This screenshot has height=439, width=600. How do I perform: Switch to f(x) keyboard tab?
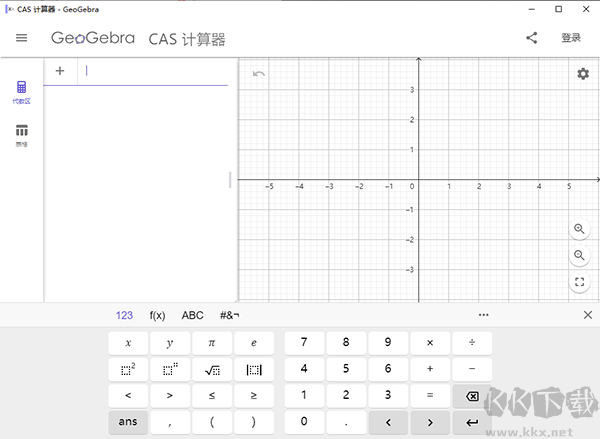pos(157,315)
